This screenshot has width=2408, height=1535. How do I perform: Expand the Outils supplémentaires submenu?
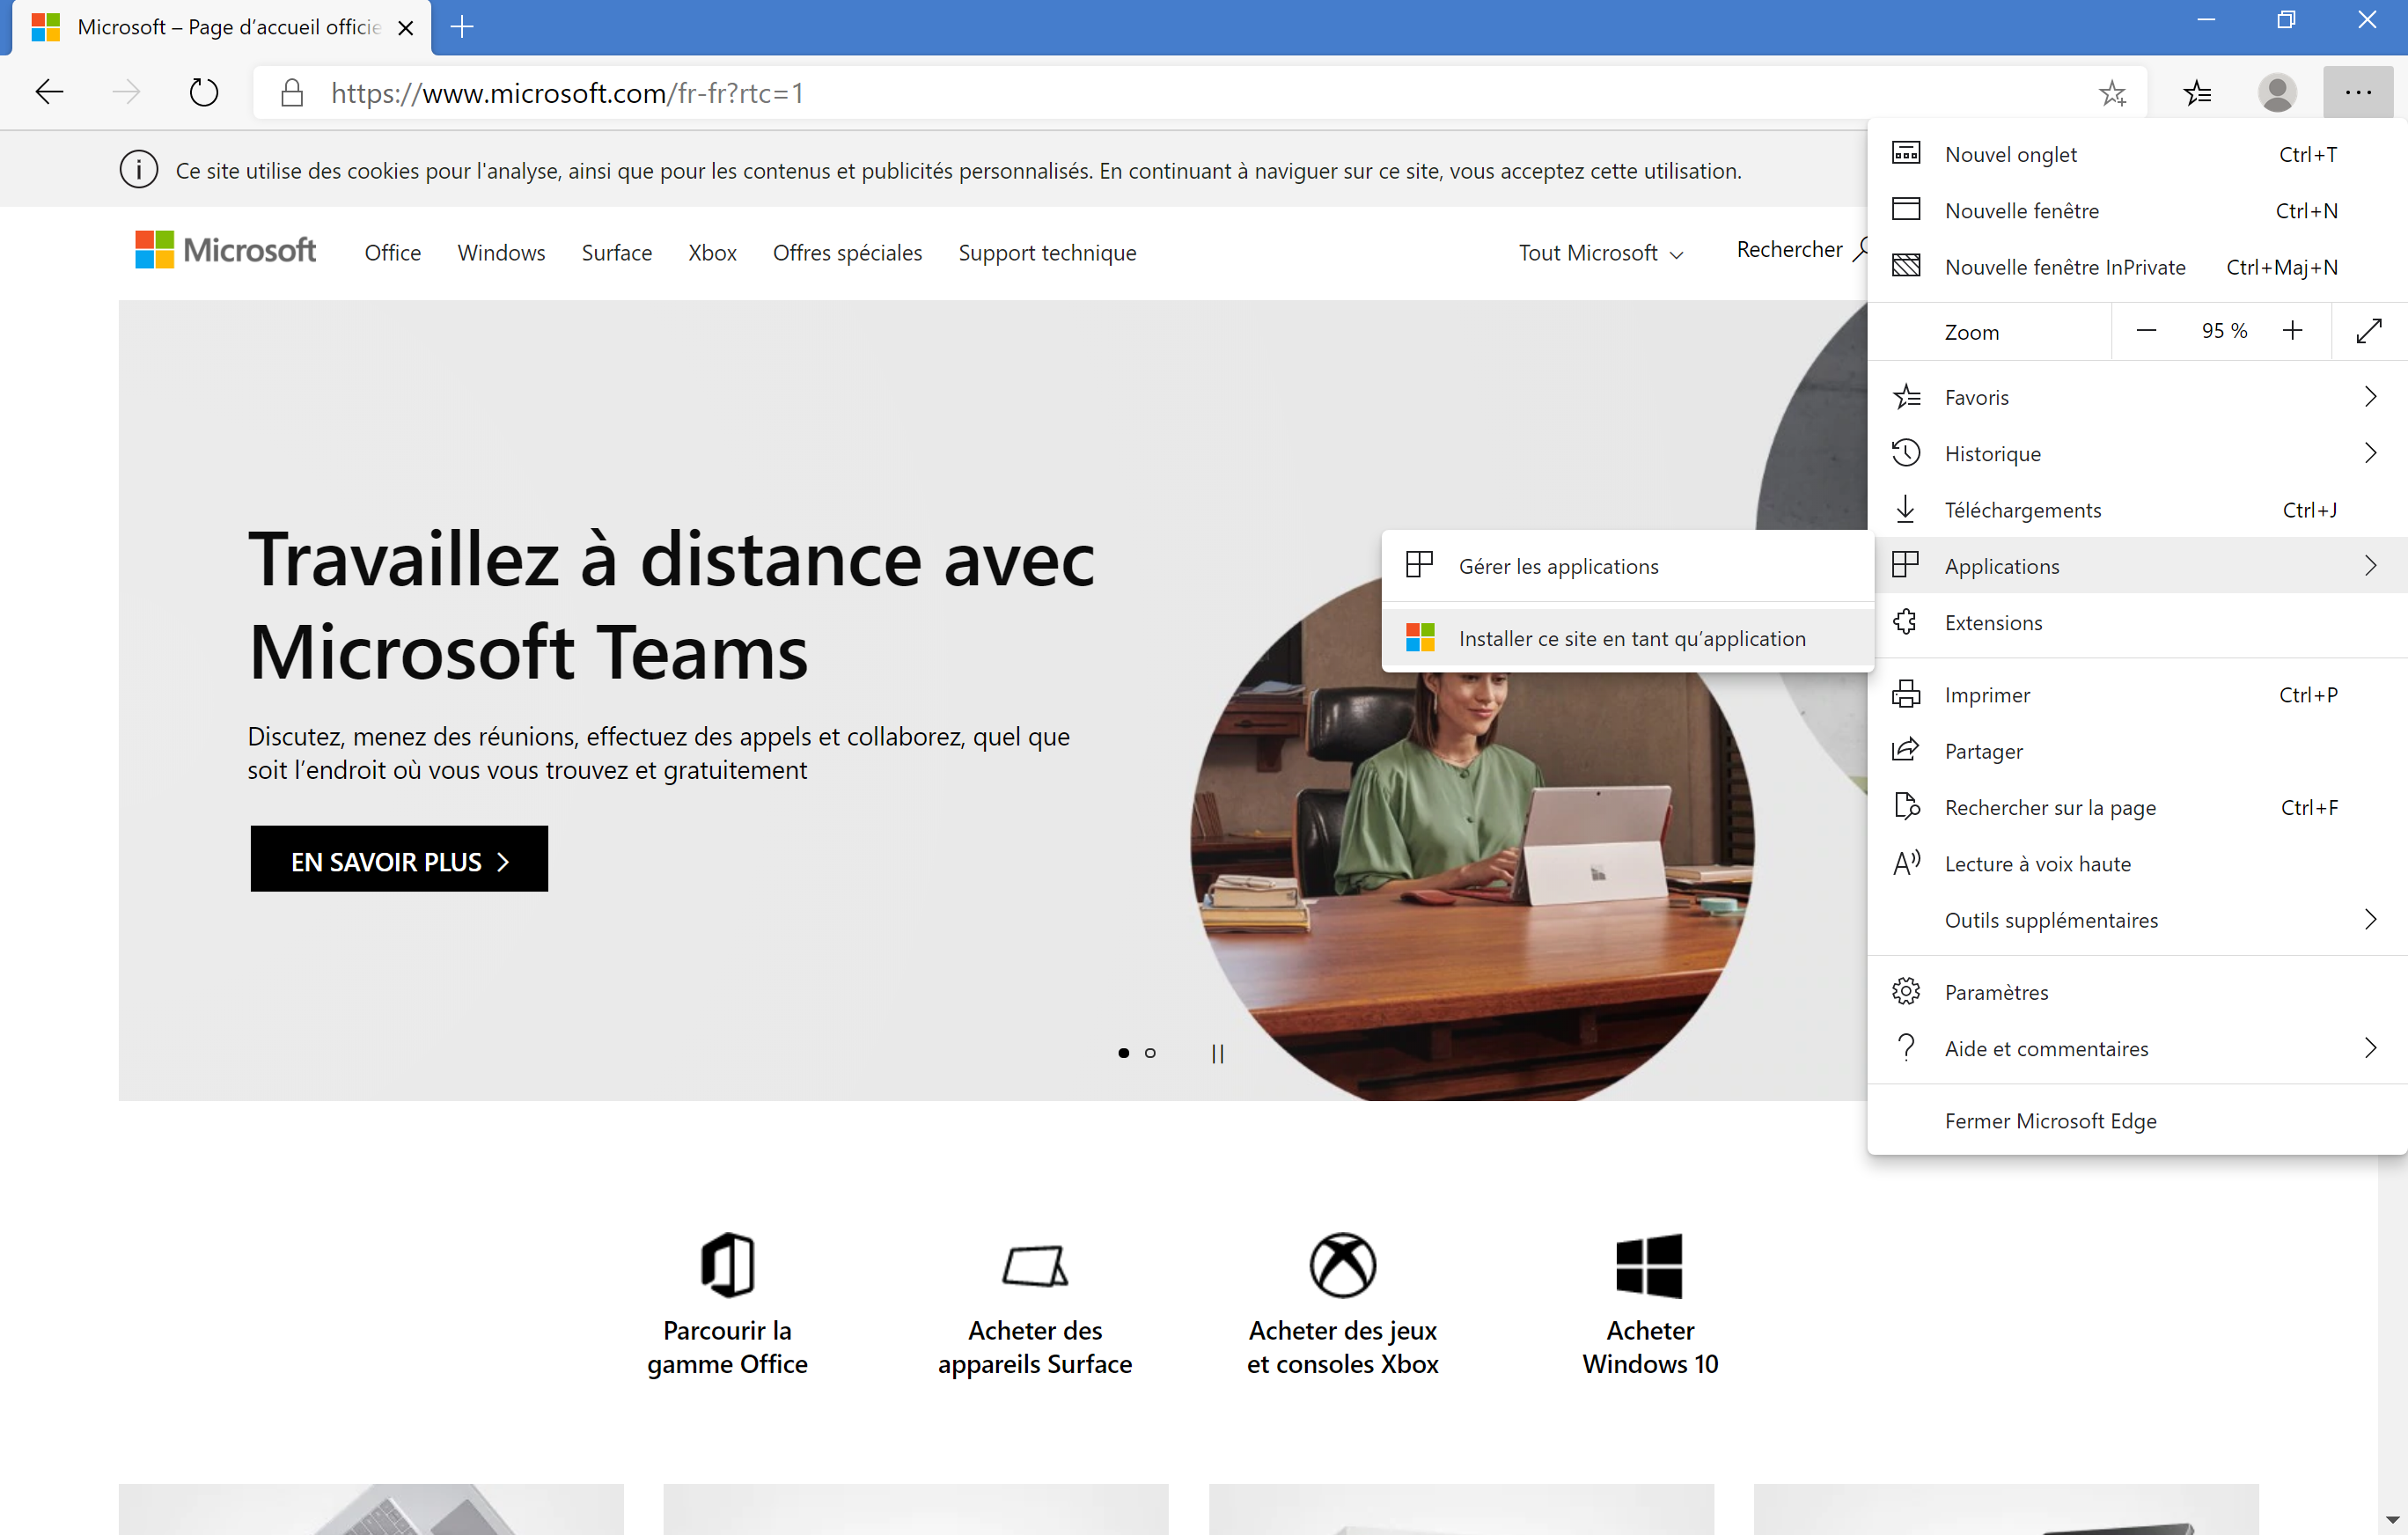(2136, 920)
